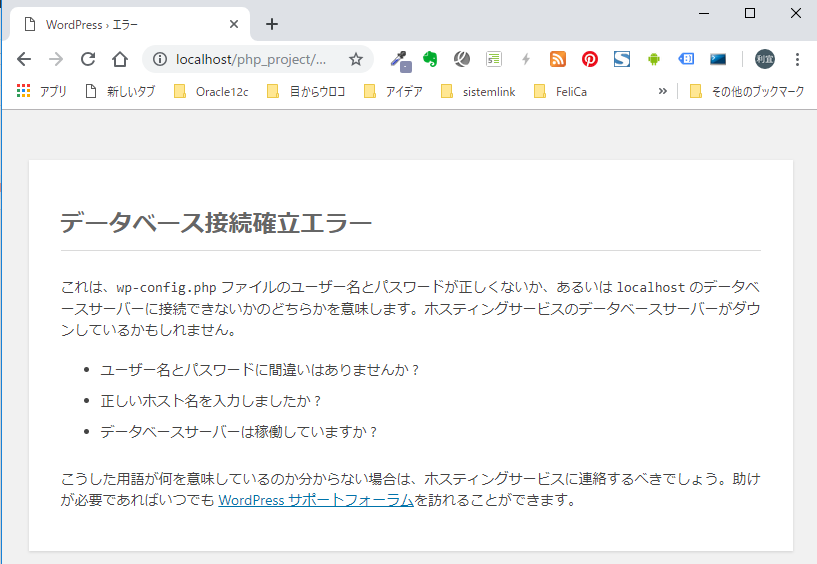This screenshot has width=817, height=564.
Task: Click the 正しいホスト名を入力しましたか bullet item
Action: pos(211,401)
